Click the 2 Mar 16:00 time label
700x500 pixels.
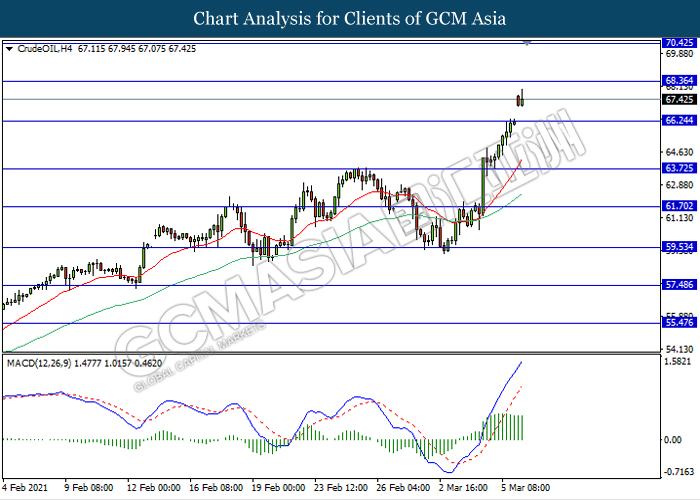tap(463, 488)
